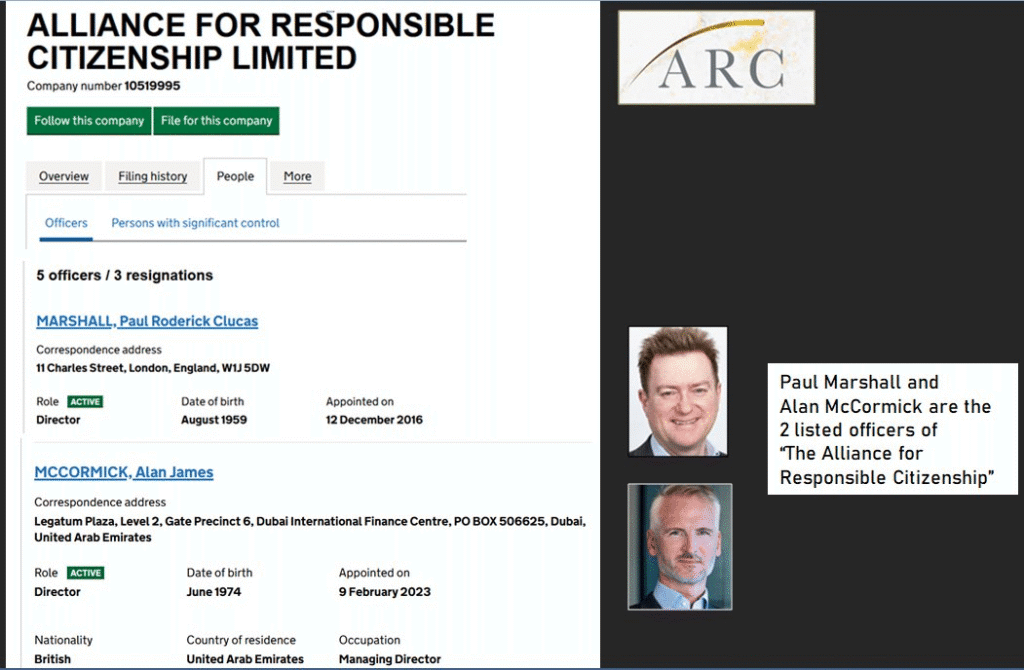Open the Overview tab

tap(63, 176)
